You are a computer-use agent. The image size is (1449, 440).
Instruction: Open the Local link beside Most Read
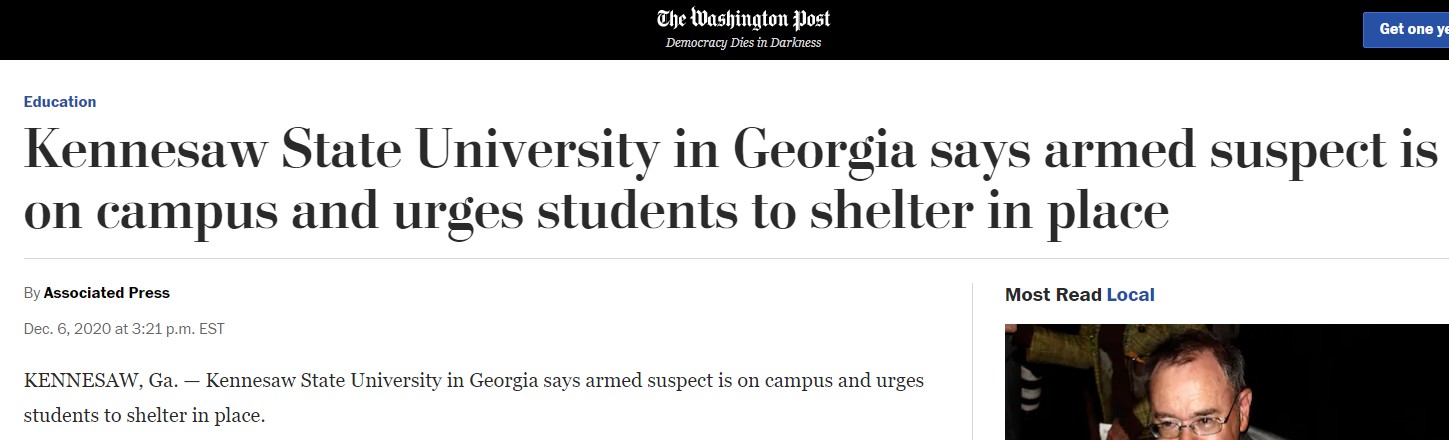point(1130,295)
